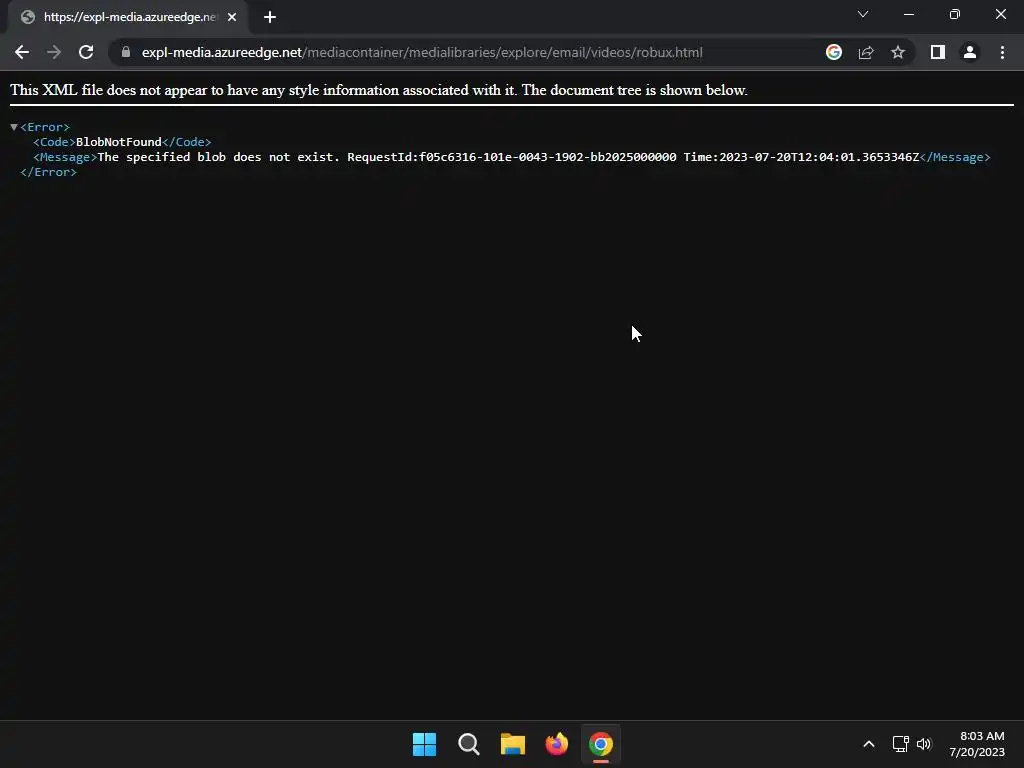Open the Chrome three-dot menu
This screenshot has height=768, width=1024.
(x=1002, y=52)
